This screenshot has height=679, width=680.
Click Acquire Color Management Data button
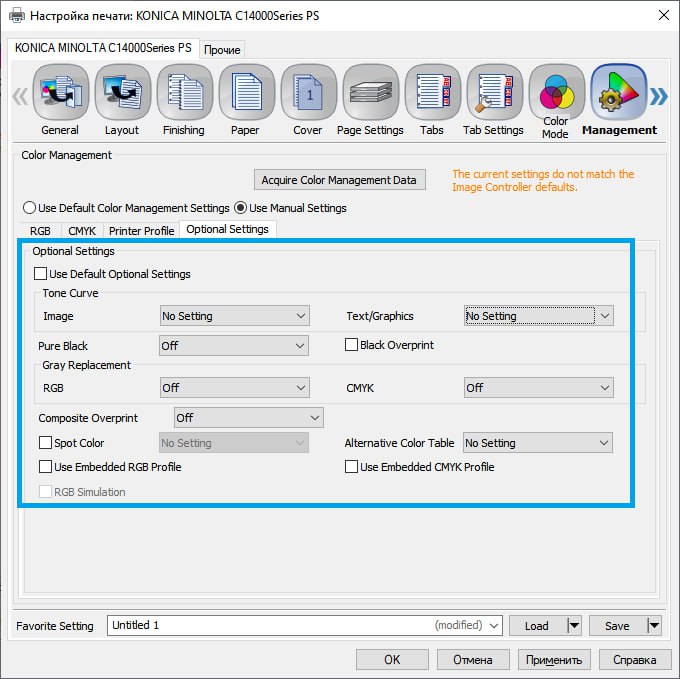click(340, 180)
